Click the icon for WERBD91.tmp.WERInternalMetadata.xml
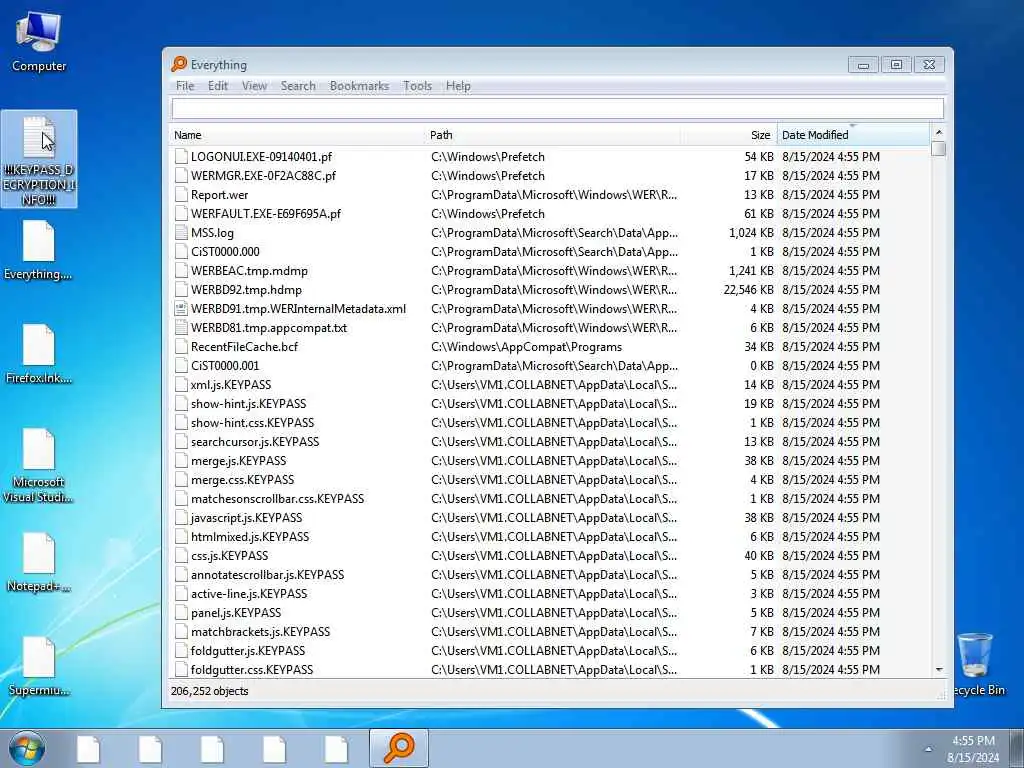 (181, 309)
